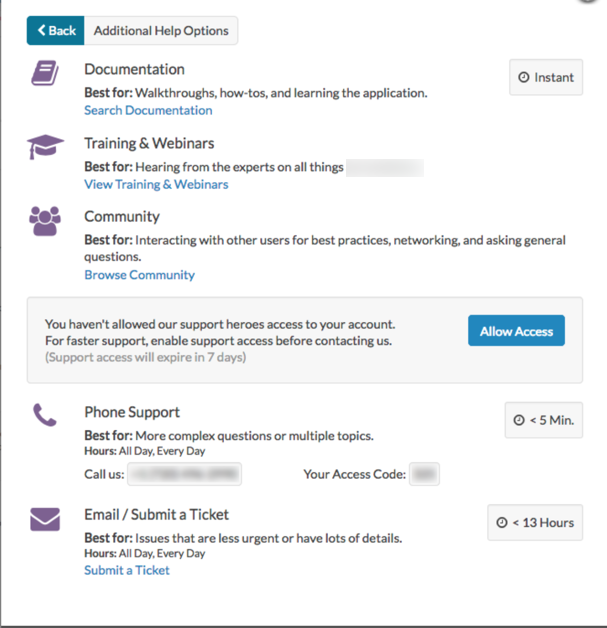The width and height of the screenshot is (607, 628).
Task: Click the blurred Call us phone number
Action: 186,474
